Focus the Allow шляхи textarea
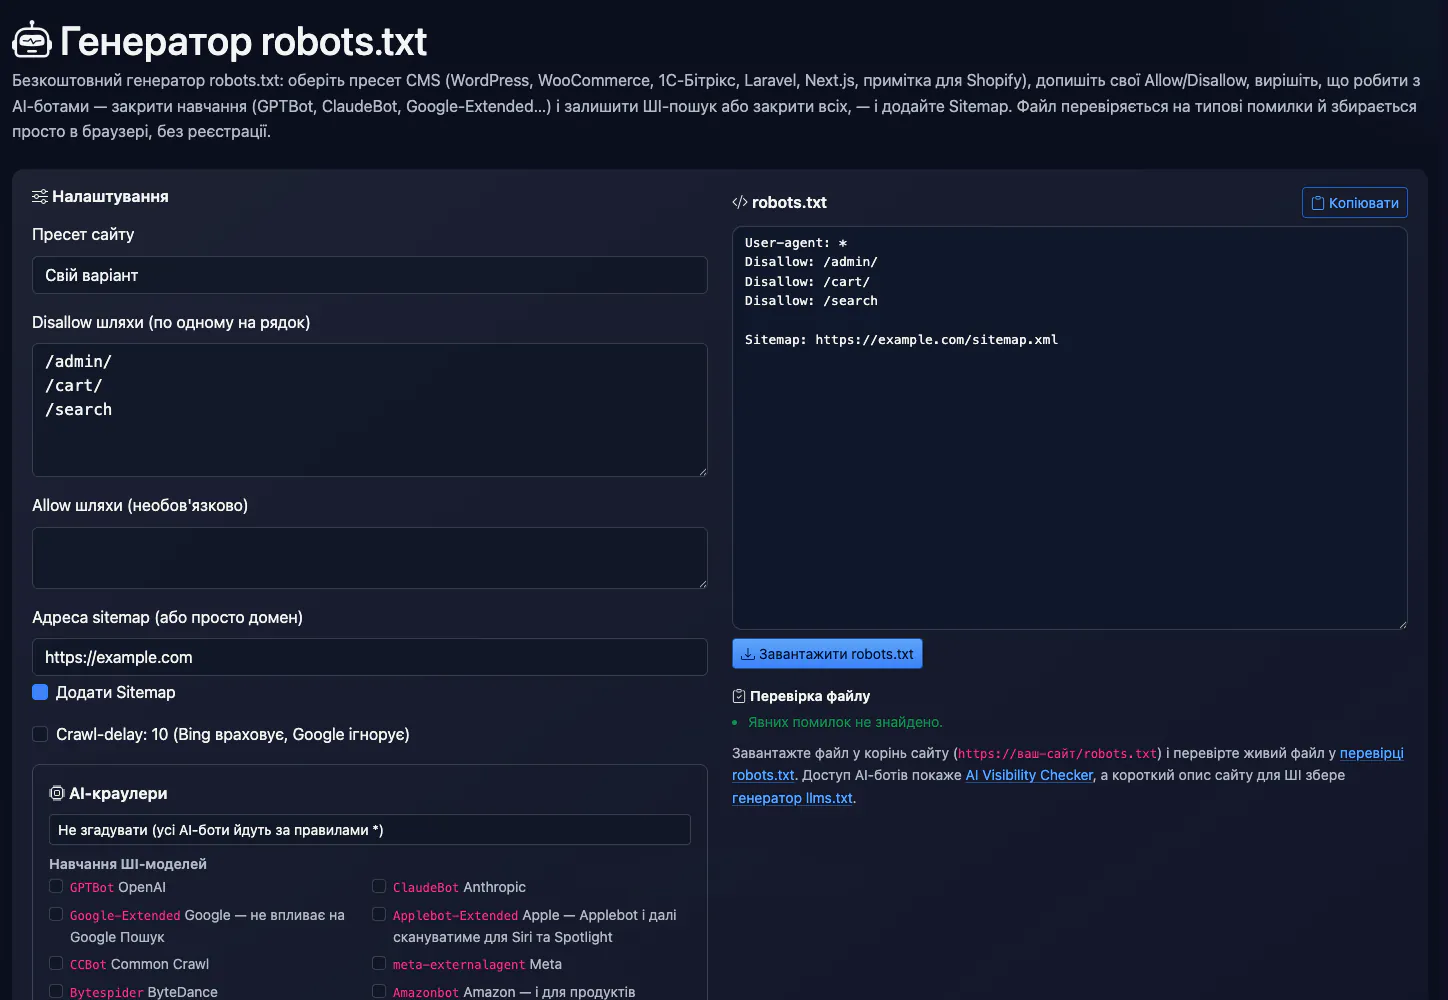Screen dimensions: 1448x1000 (370, 558)
